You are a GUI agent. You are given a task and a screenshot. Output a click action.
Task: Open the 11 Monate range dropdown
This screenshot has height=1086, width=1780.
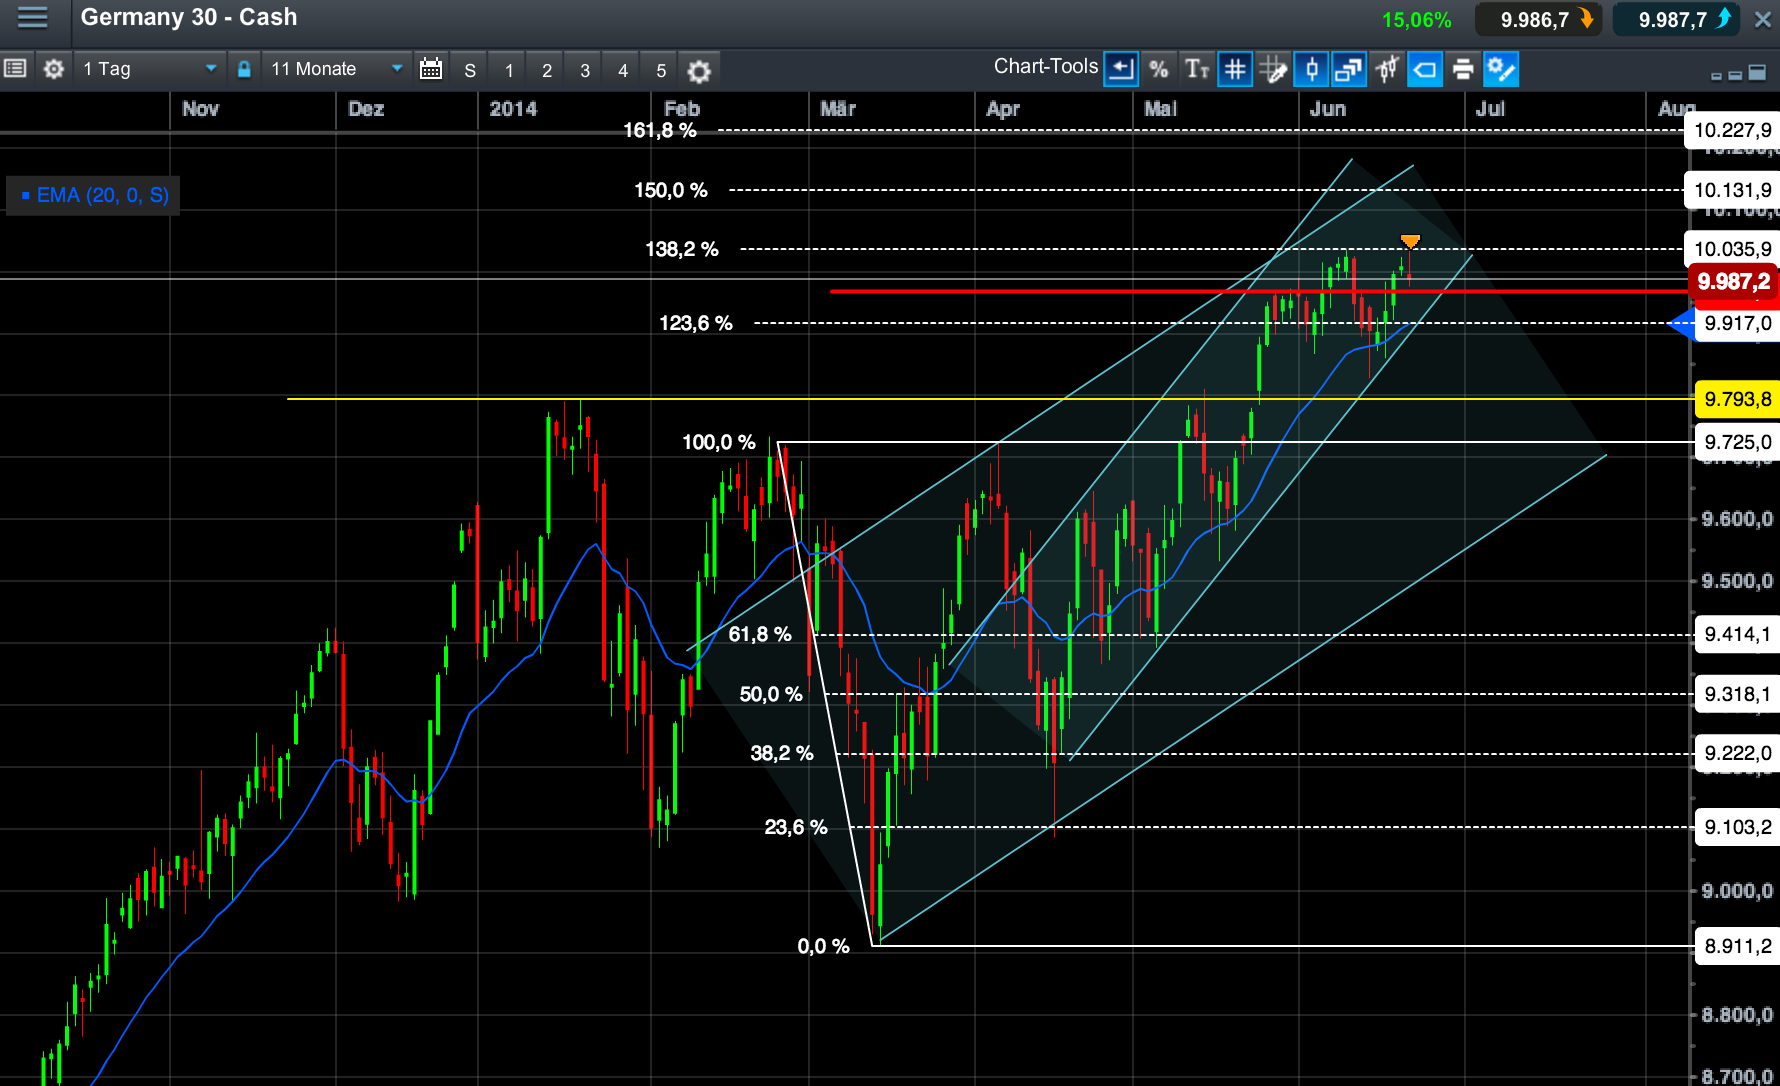[x=334, y=69]
